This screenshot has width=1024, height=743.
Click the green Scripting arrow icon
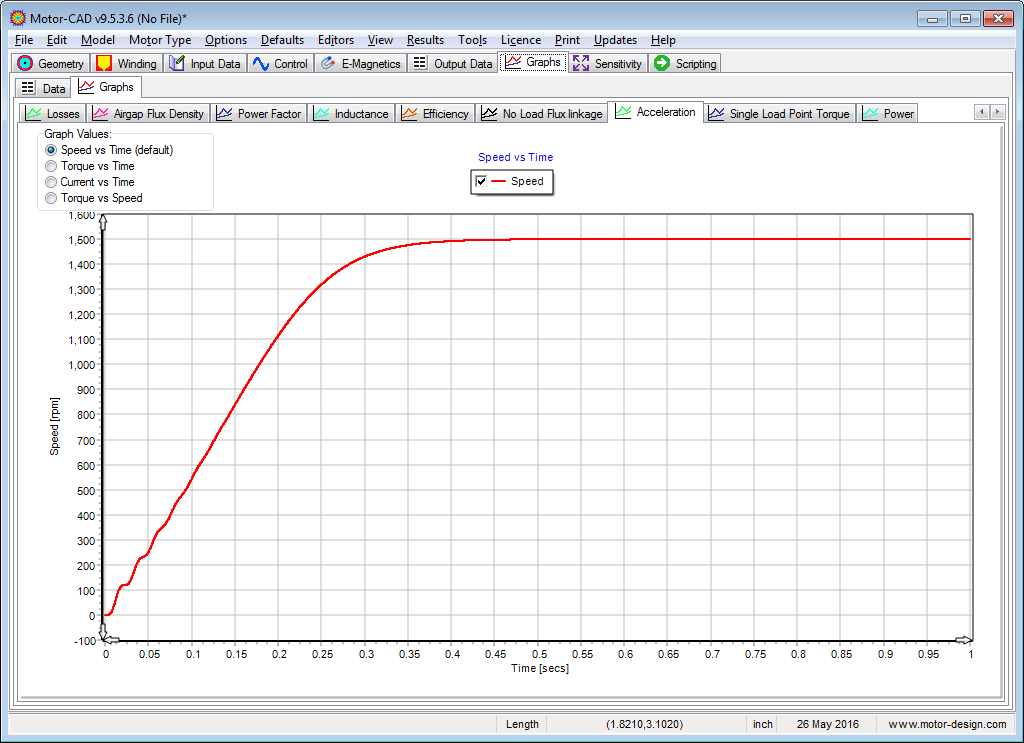662,63
